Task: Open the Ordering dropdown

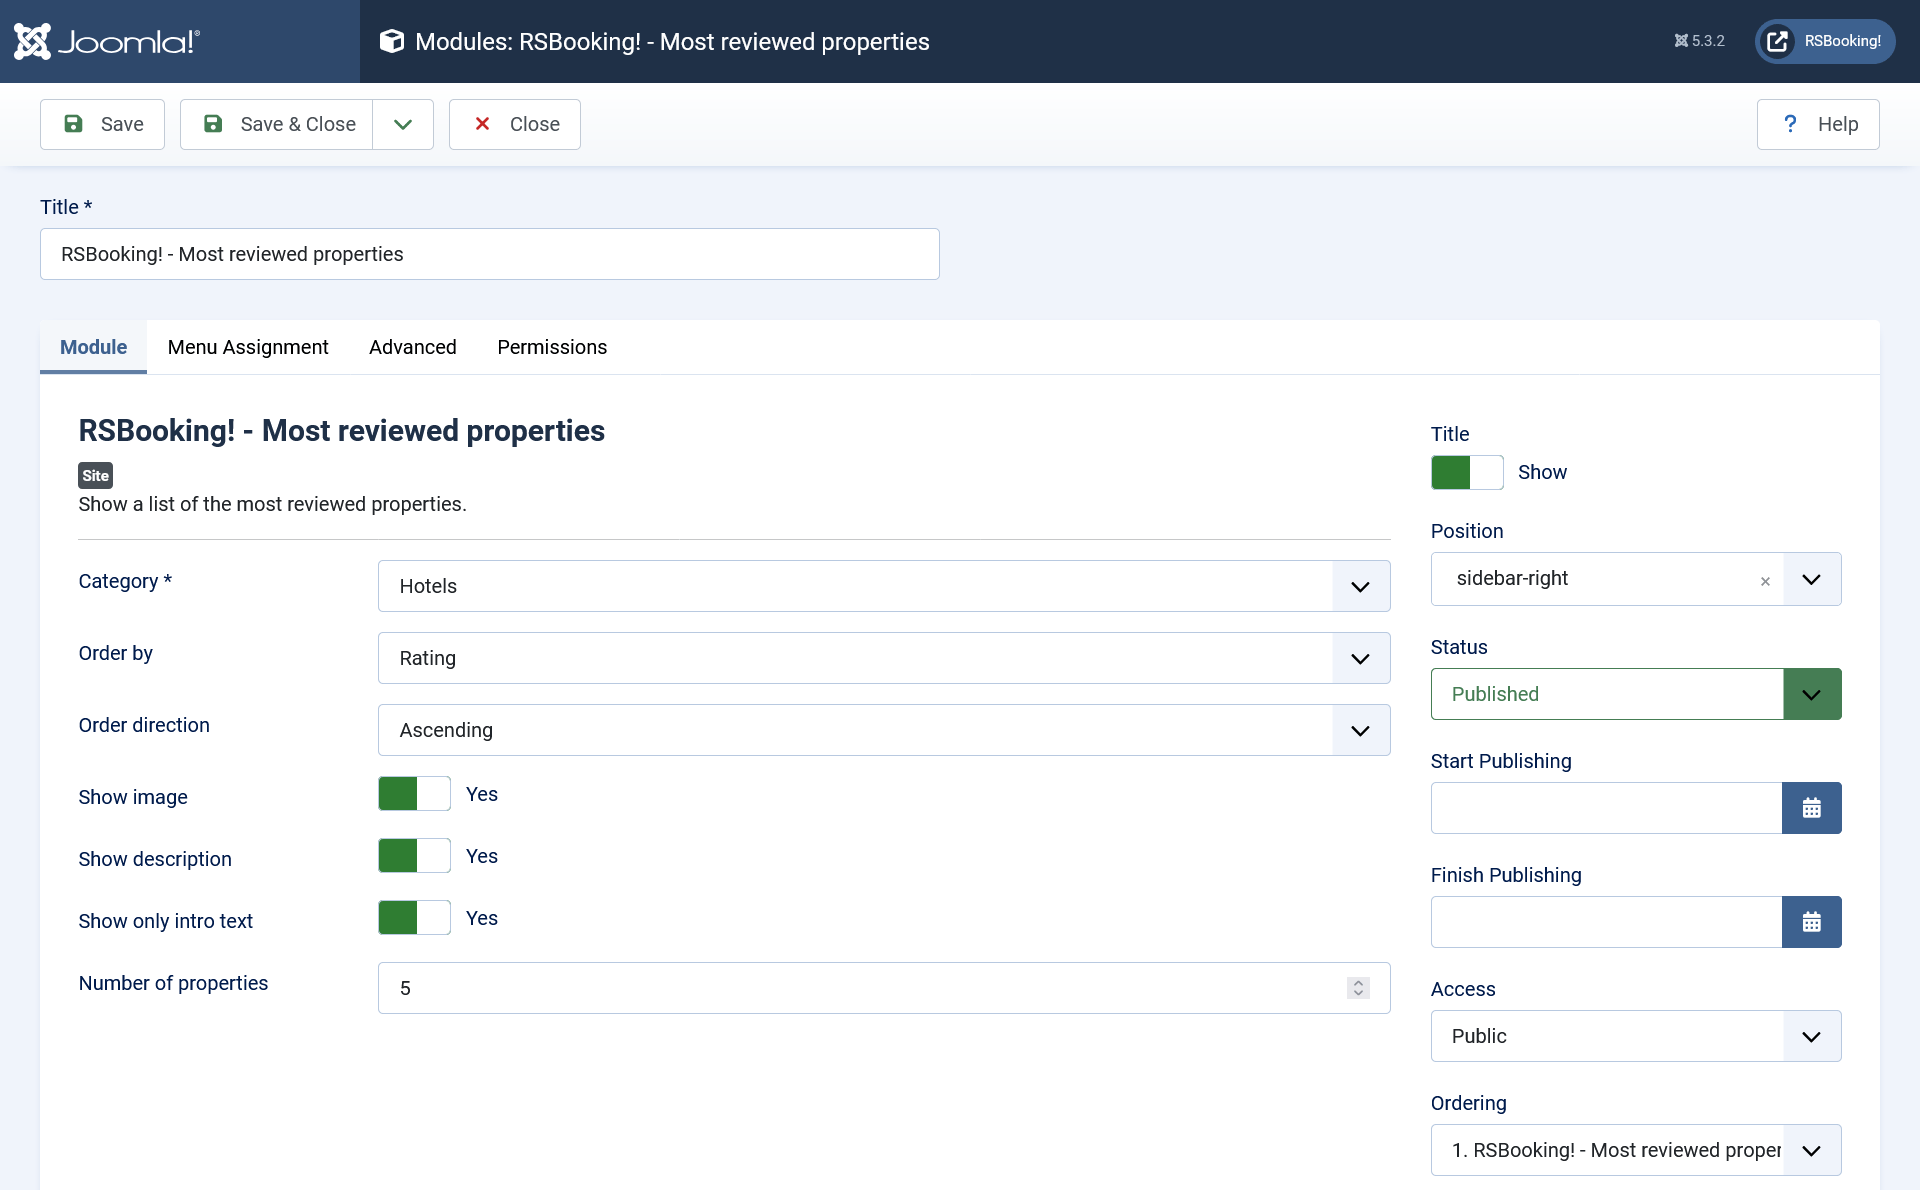Action: 1636,1150
